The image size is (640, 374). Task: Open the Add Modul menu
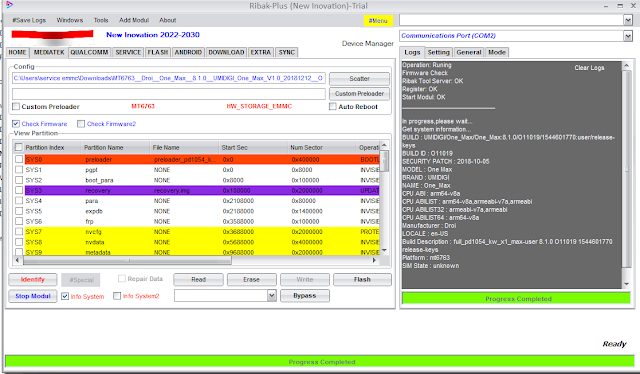point(134,20)
